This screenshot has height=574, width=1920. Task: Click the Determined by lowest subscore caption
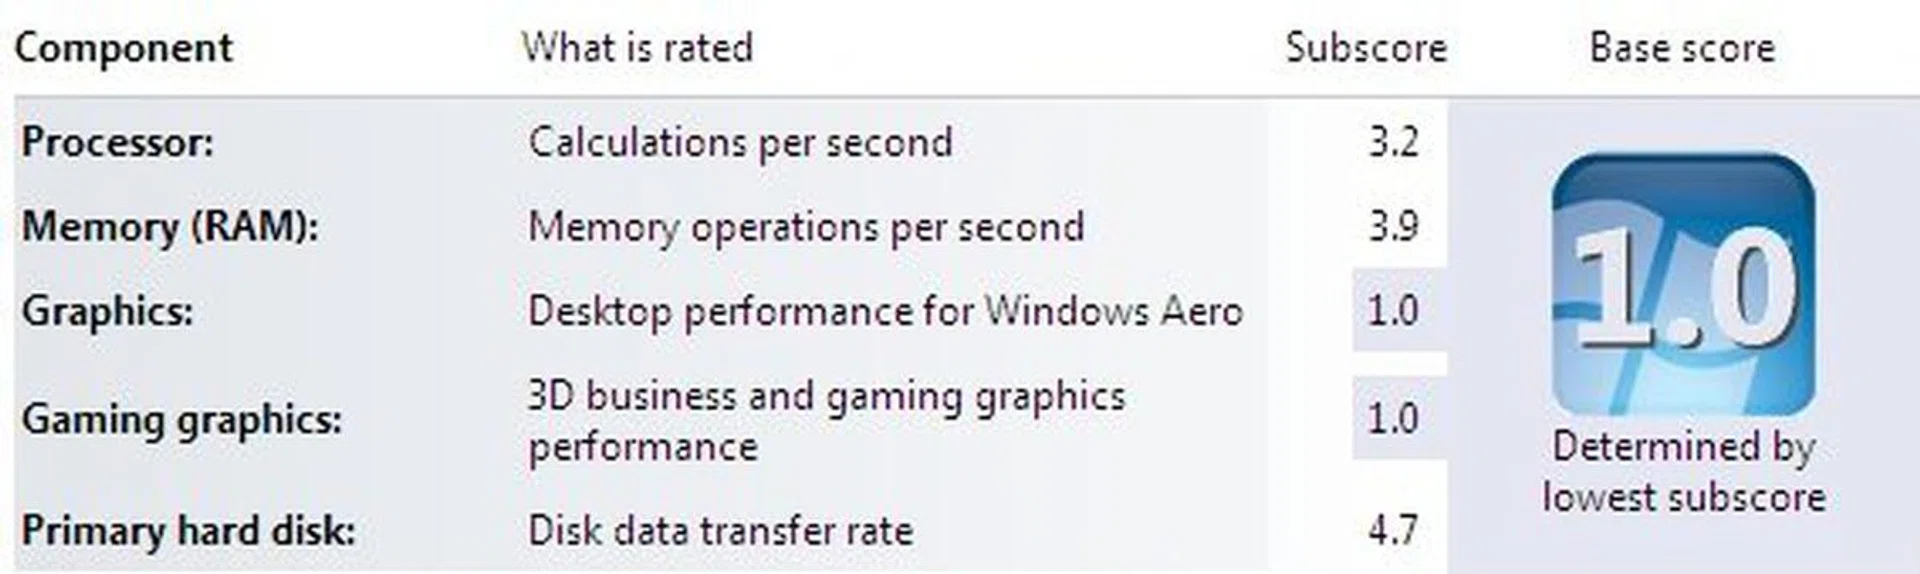(1684, 472)
